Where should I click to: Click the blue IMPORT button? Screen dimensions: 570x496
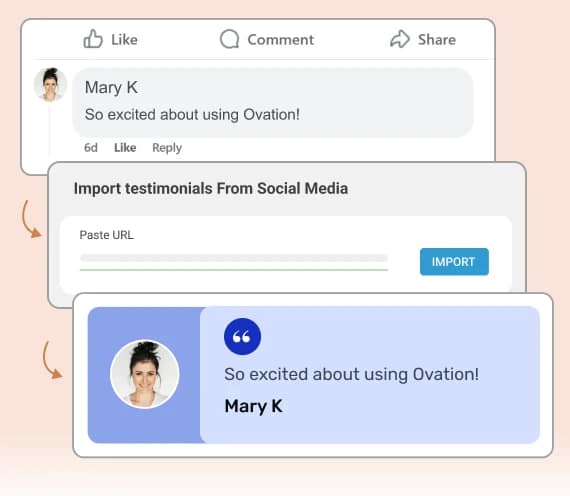pyautogui.click(x=454, y=262)
